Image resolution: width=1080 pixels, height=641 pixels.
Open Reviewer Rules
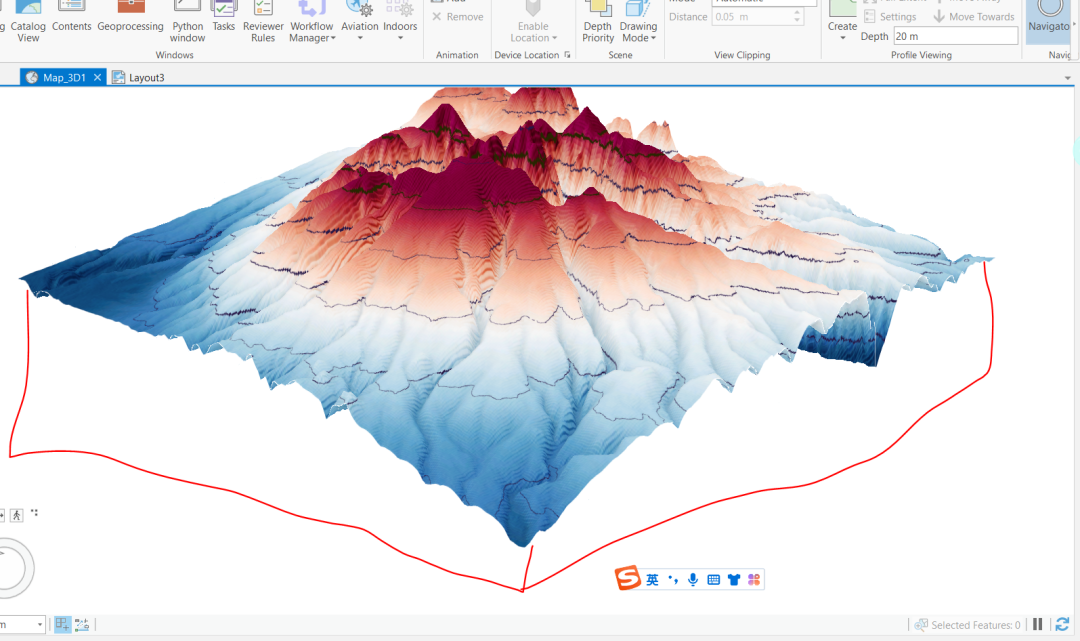[x=262, y=21]
